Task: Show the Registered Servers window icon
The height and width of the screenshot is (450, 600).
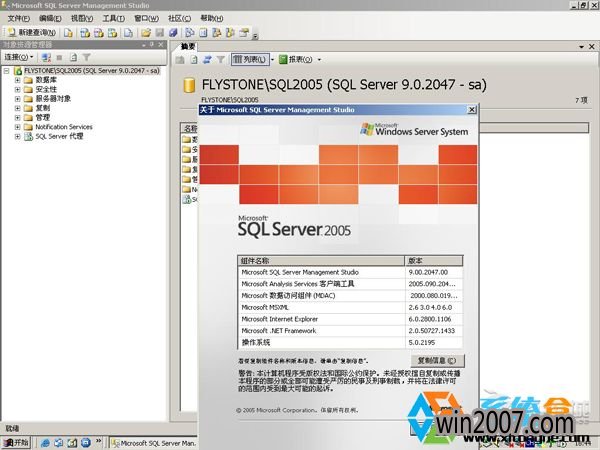Action: pos(190,33)
